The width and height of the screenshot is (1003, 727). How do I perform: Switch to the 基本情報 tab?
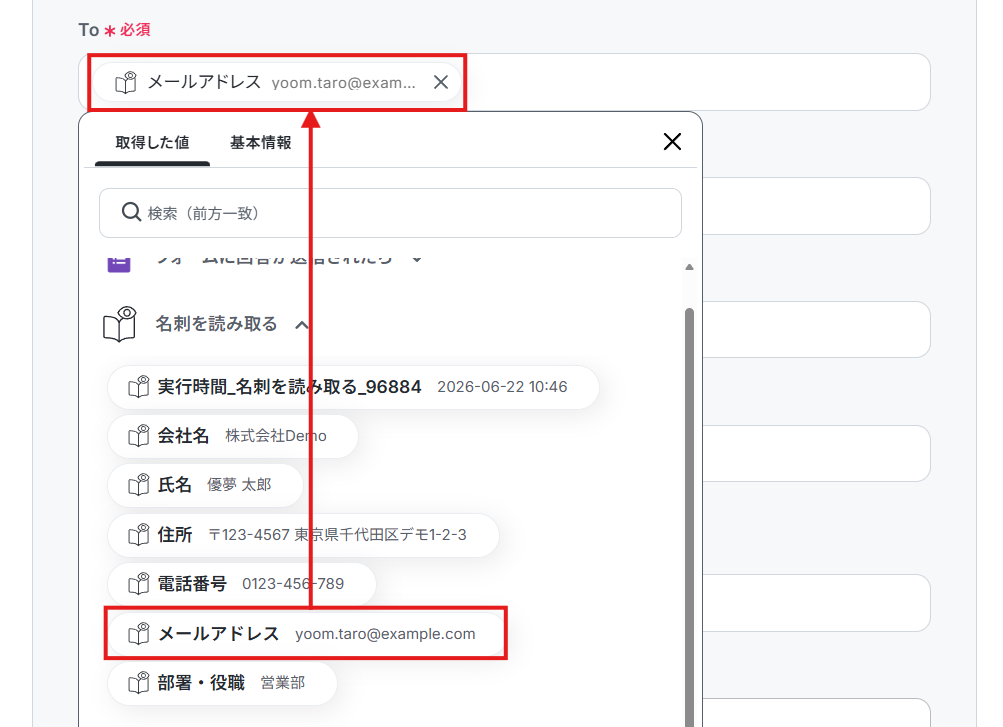[260, 143]
